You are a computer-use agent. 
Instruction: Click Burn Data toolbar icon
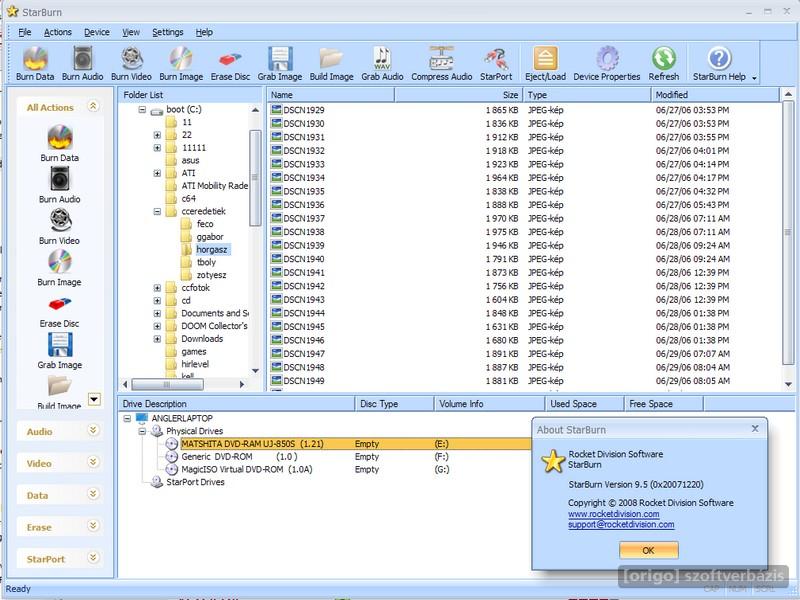point(35,64)
